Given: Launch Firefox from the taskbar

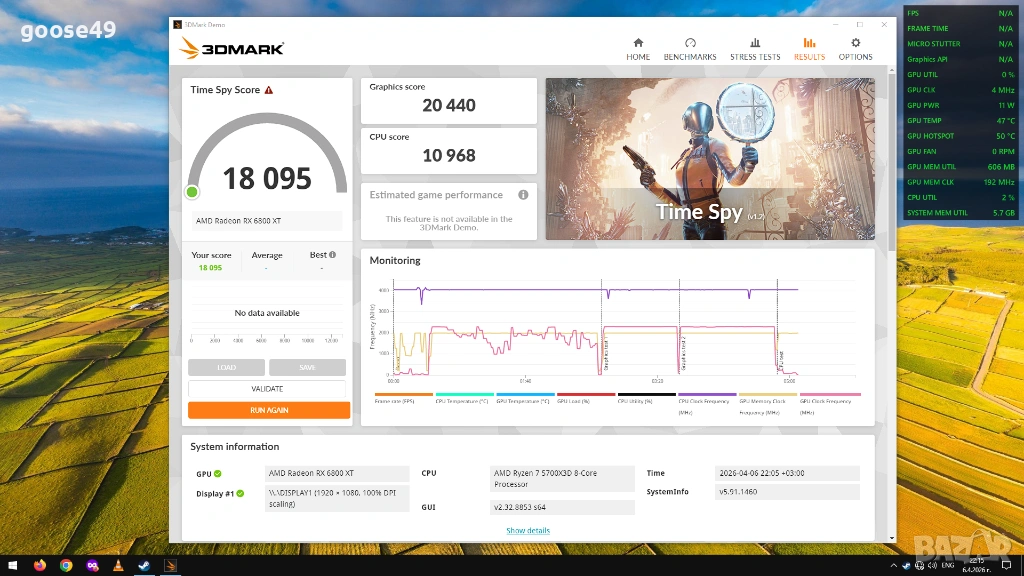Looking at the screenshot, I should pos(40,565).
